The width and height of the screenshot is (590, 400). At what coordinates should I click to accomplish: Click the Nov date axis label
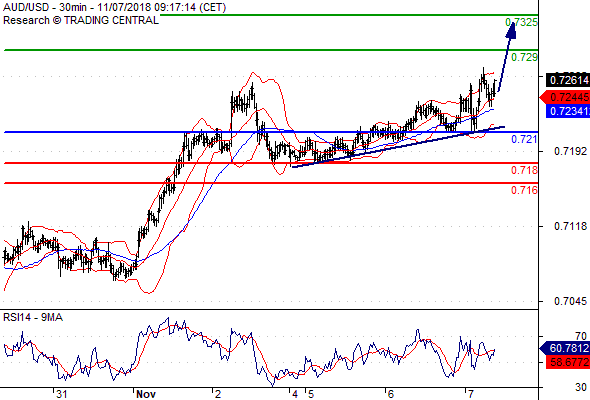pos(146,394)
